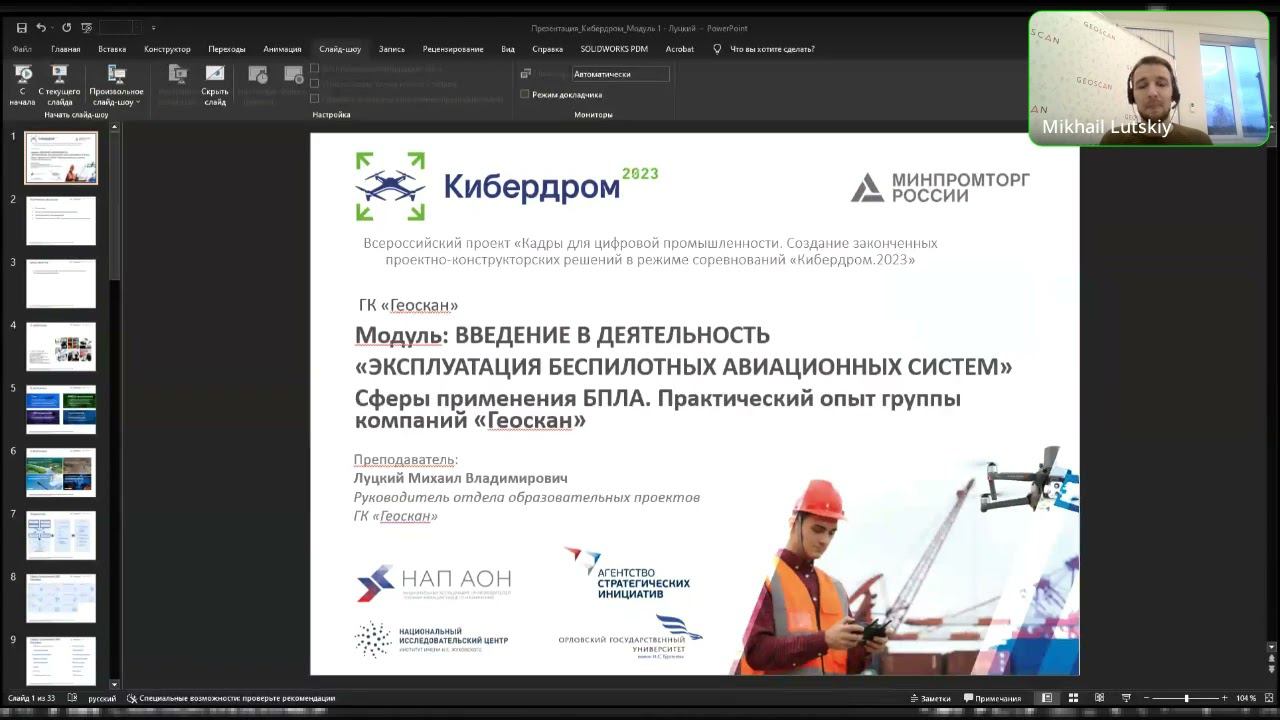Switch to Reading view icon
1280x720 pixels.
1099,698
